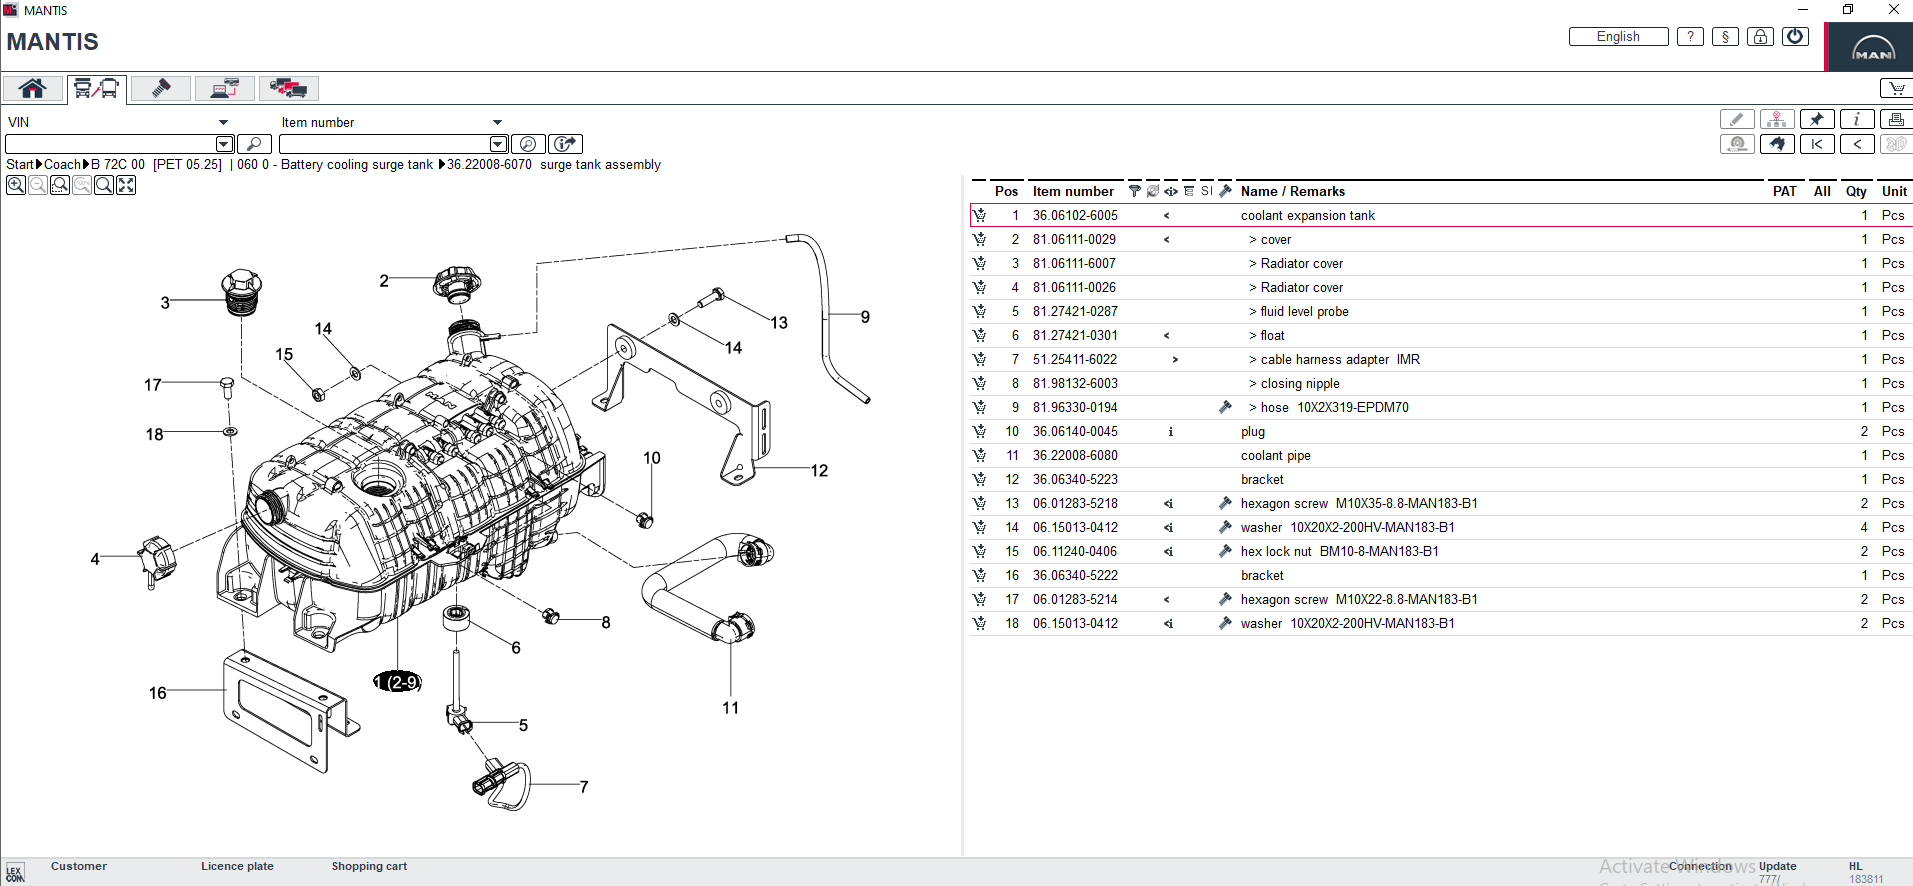
Task: Click the Start breadcrumb link
Action: point(20,164)
